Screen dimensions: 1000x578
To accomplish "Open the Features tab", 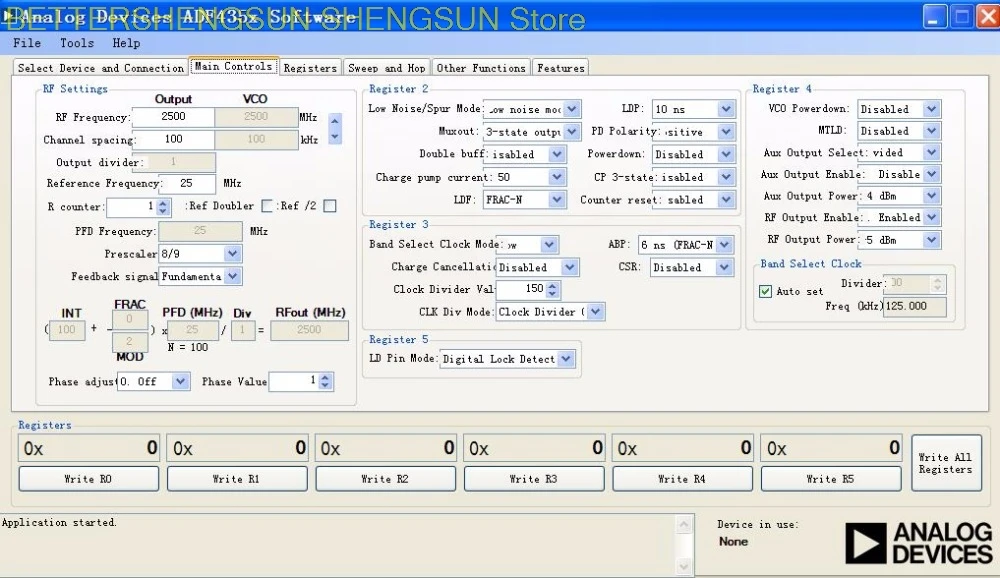I will point(561,68).
